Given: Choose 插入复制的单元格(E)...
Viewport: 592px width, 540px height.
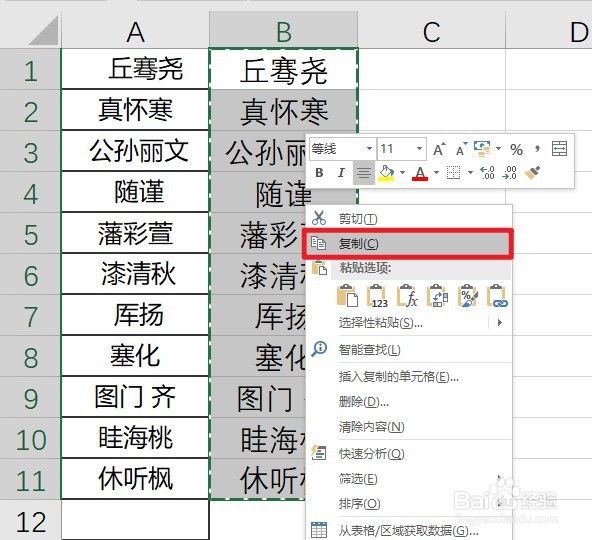Looking at the screenshot, I should click(409, 376).
